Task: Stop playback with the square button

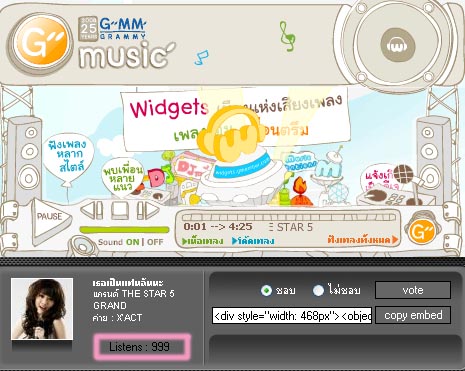Action: click(x=120, y=210)
